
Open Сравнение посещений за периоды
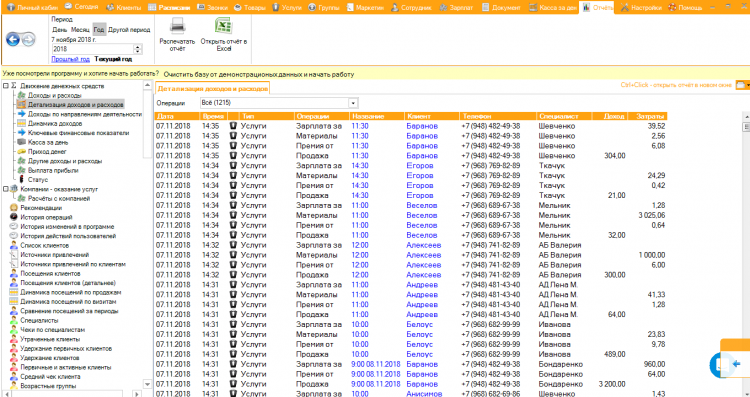[69, 310]
